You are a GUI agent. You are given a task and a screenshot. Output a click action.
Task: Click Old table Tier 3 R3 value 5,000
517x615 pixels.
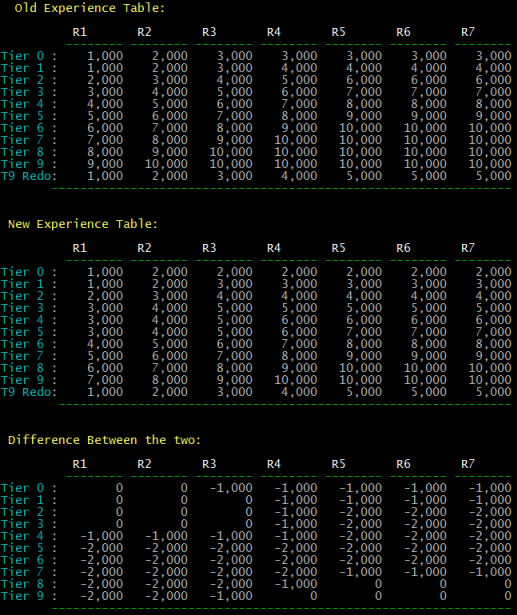coord(235,92)
